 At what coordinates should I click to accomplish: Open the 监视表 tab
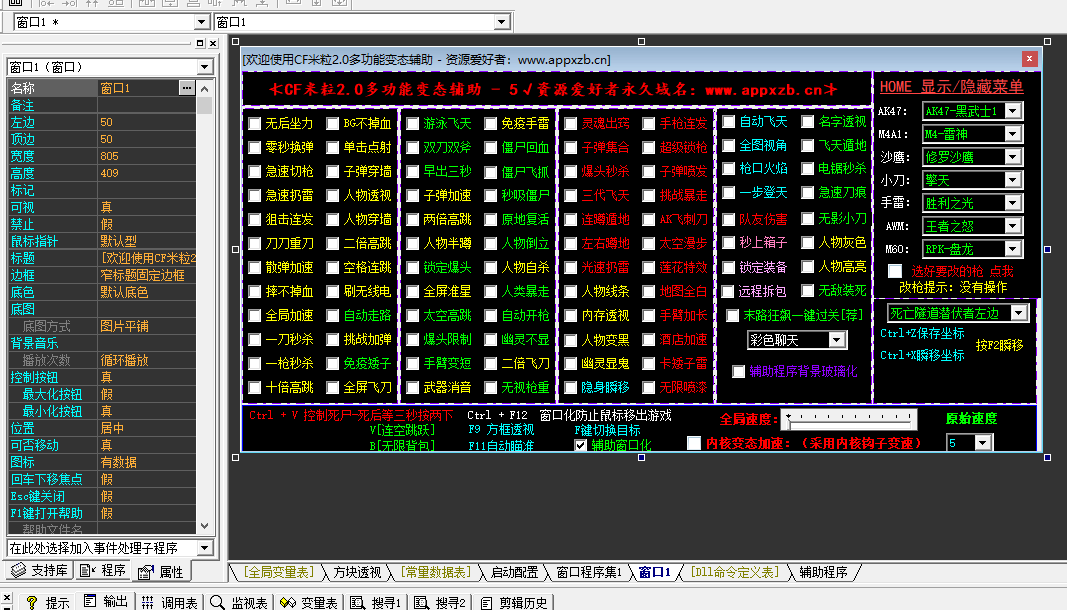coord(238,602)
